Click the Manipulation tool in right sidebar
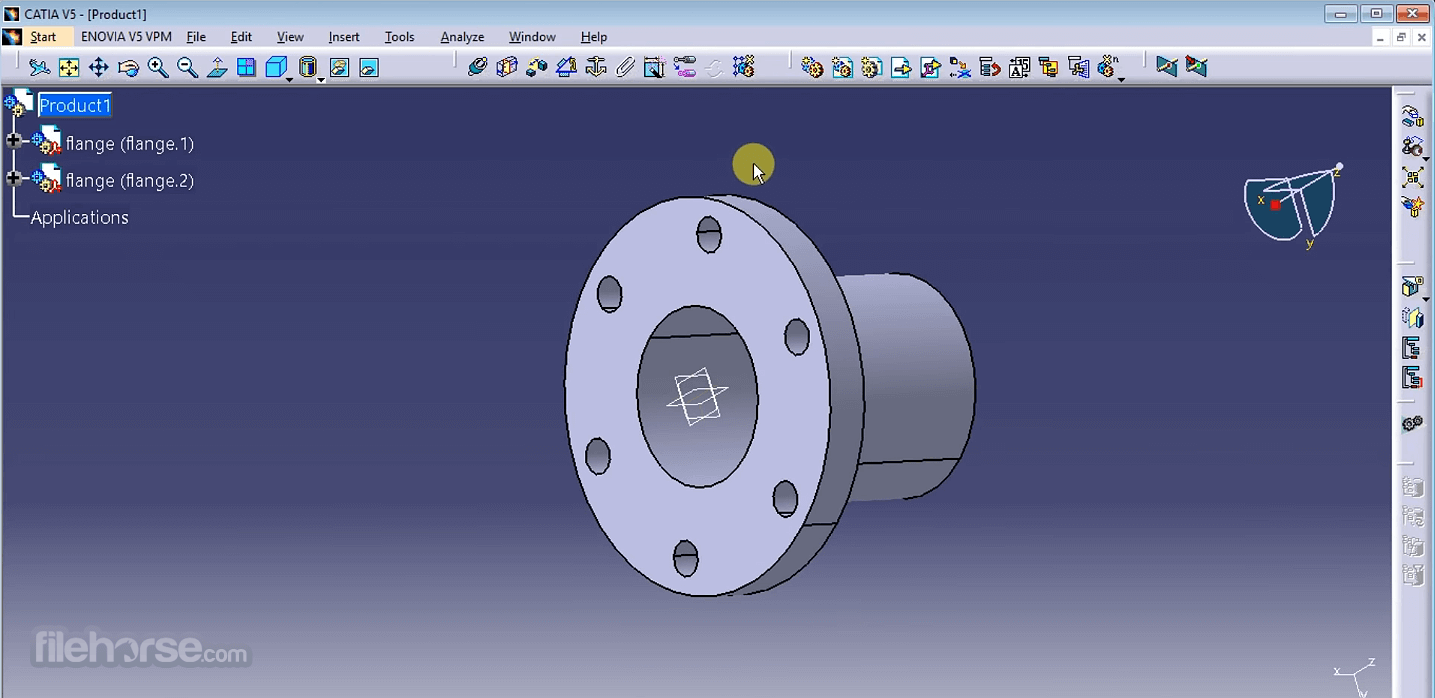The image size is (1435, 698). coord(1412,117)
